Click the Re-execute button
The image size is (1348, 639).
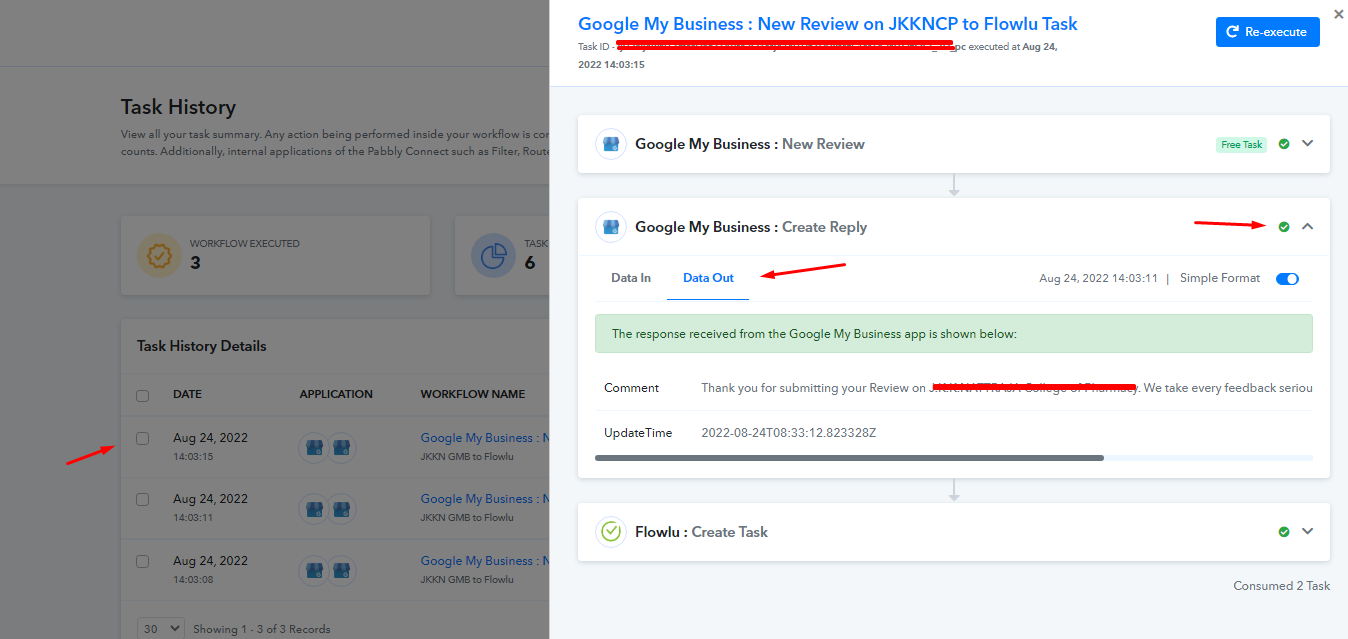(x=1267, y=32)
